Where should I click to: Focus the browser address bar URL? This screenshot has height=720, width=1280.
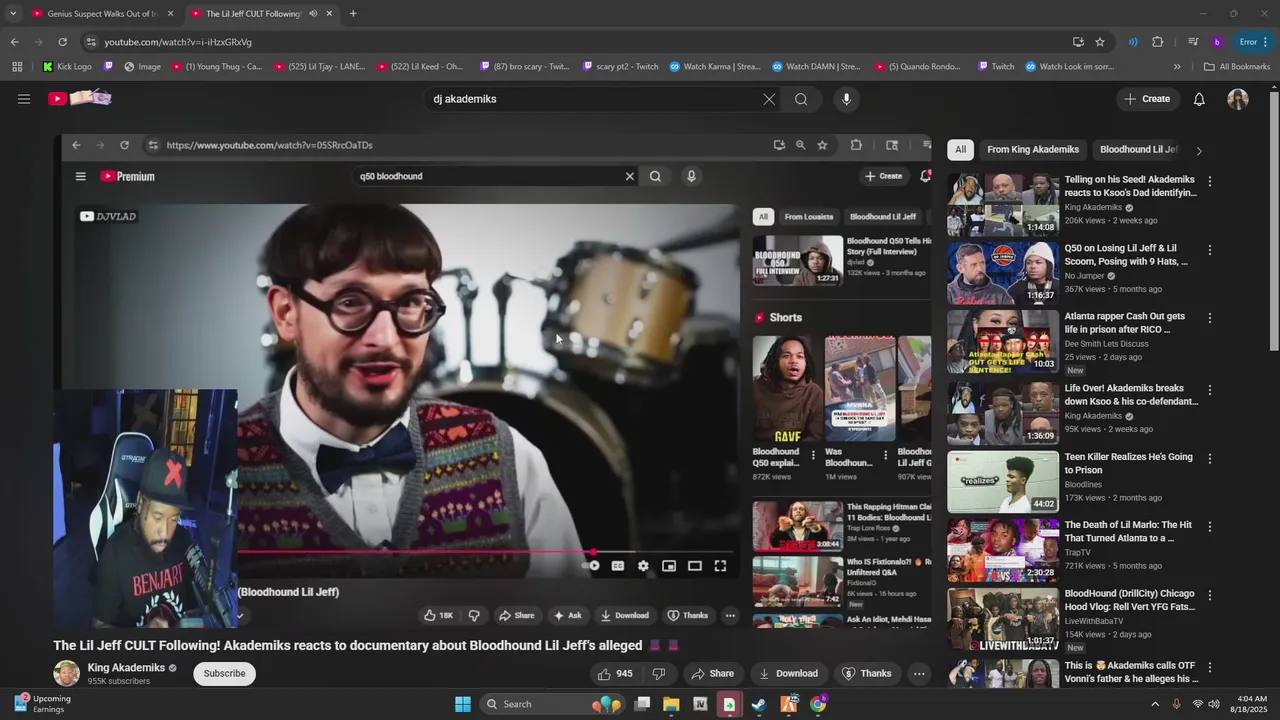pos(178,42)
